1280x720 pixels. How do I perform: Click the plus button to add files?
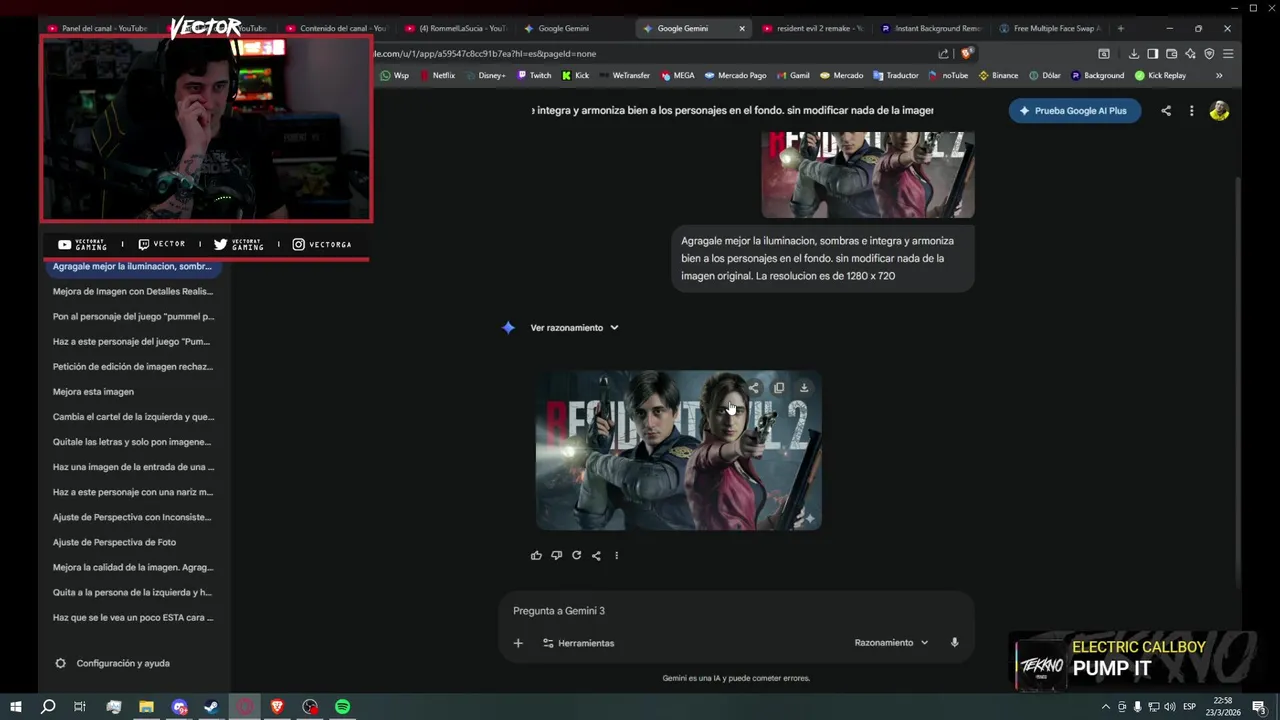click(518, 643)
